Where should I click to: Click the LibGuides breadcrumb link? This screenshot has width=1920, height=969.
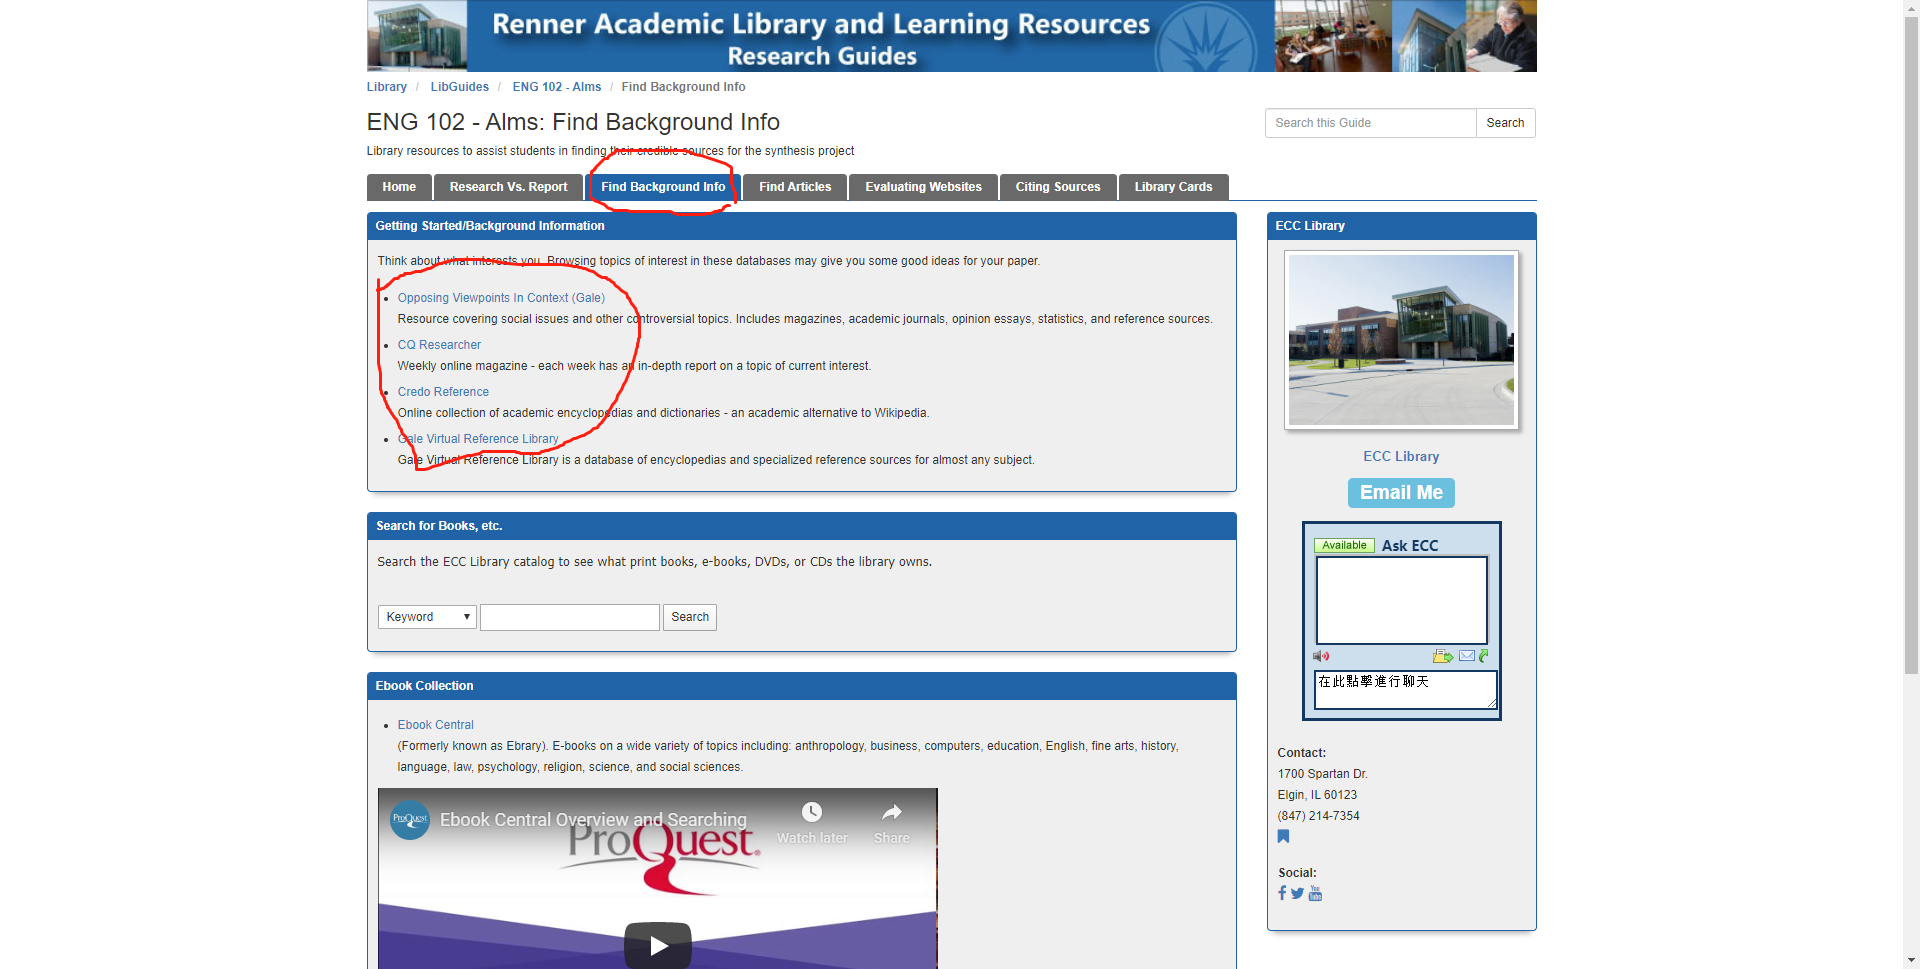coord(460,87)
